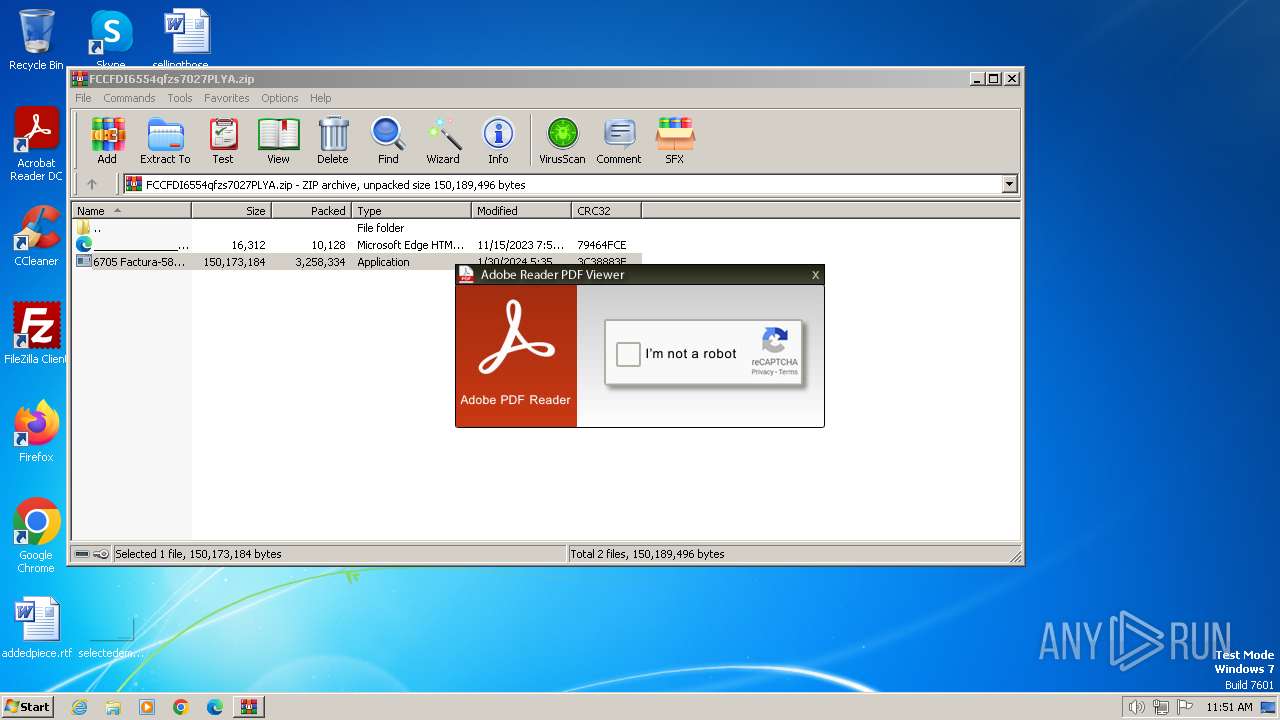Expand the archive path dropdown
Viewport: 1280px width, 720px height.
tap(1009, 184)
